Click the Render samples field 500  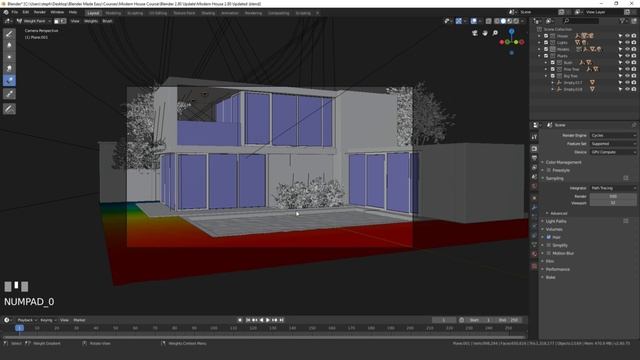tap(613, 196)
